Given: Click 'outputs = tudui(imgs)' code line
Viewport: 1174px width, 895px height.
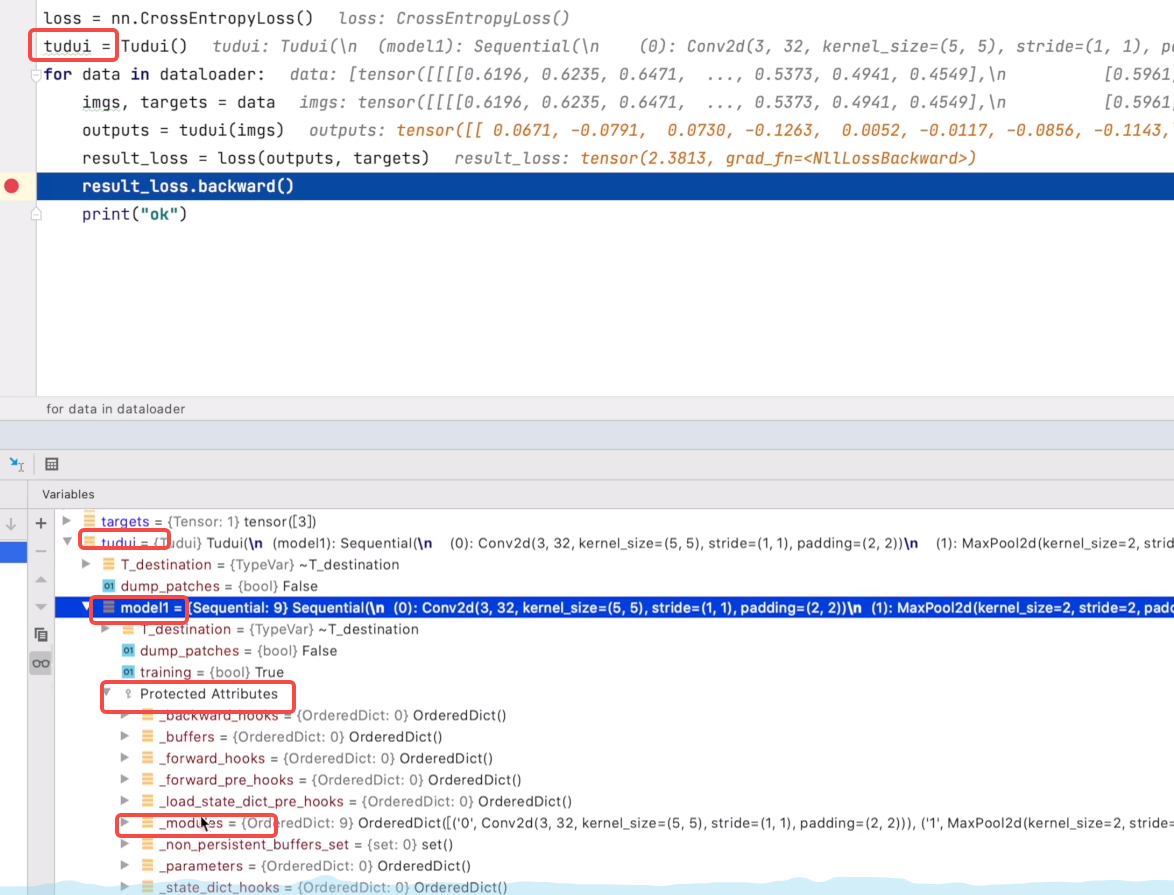Looking at the screenshot, I should click(183, 130).
